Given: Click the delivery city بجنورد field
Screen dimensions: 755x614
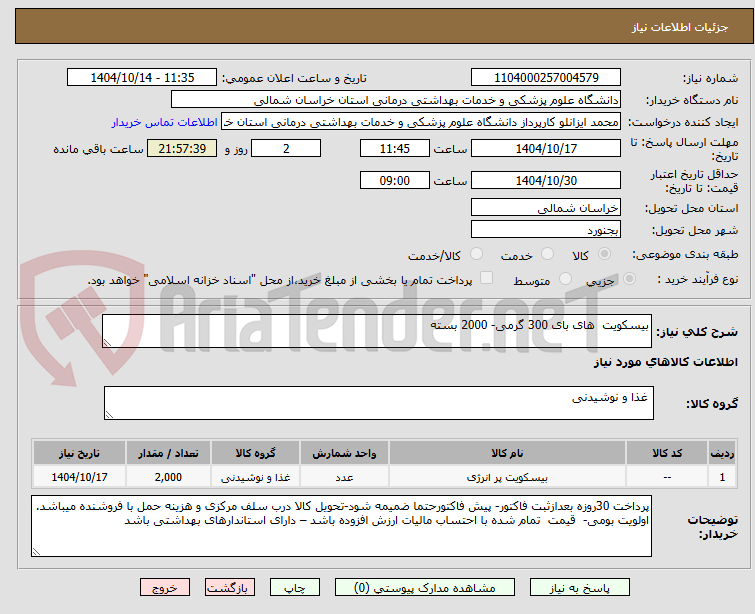Looking at the screenshot, I should 546,230.
